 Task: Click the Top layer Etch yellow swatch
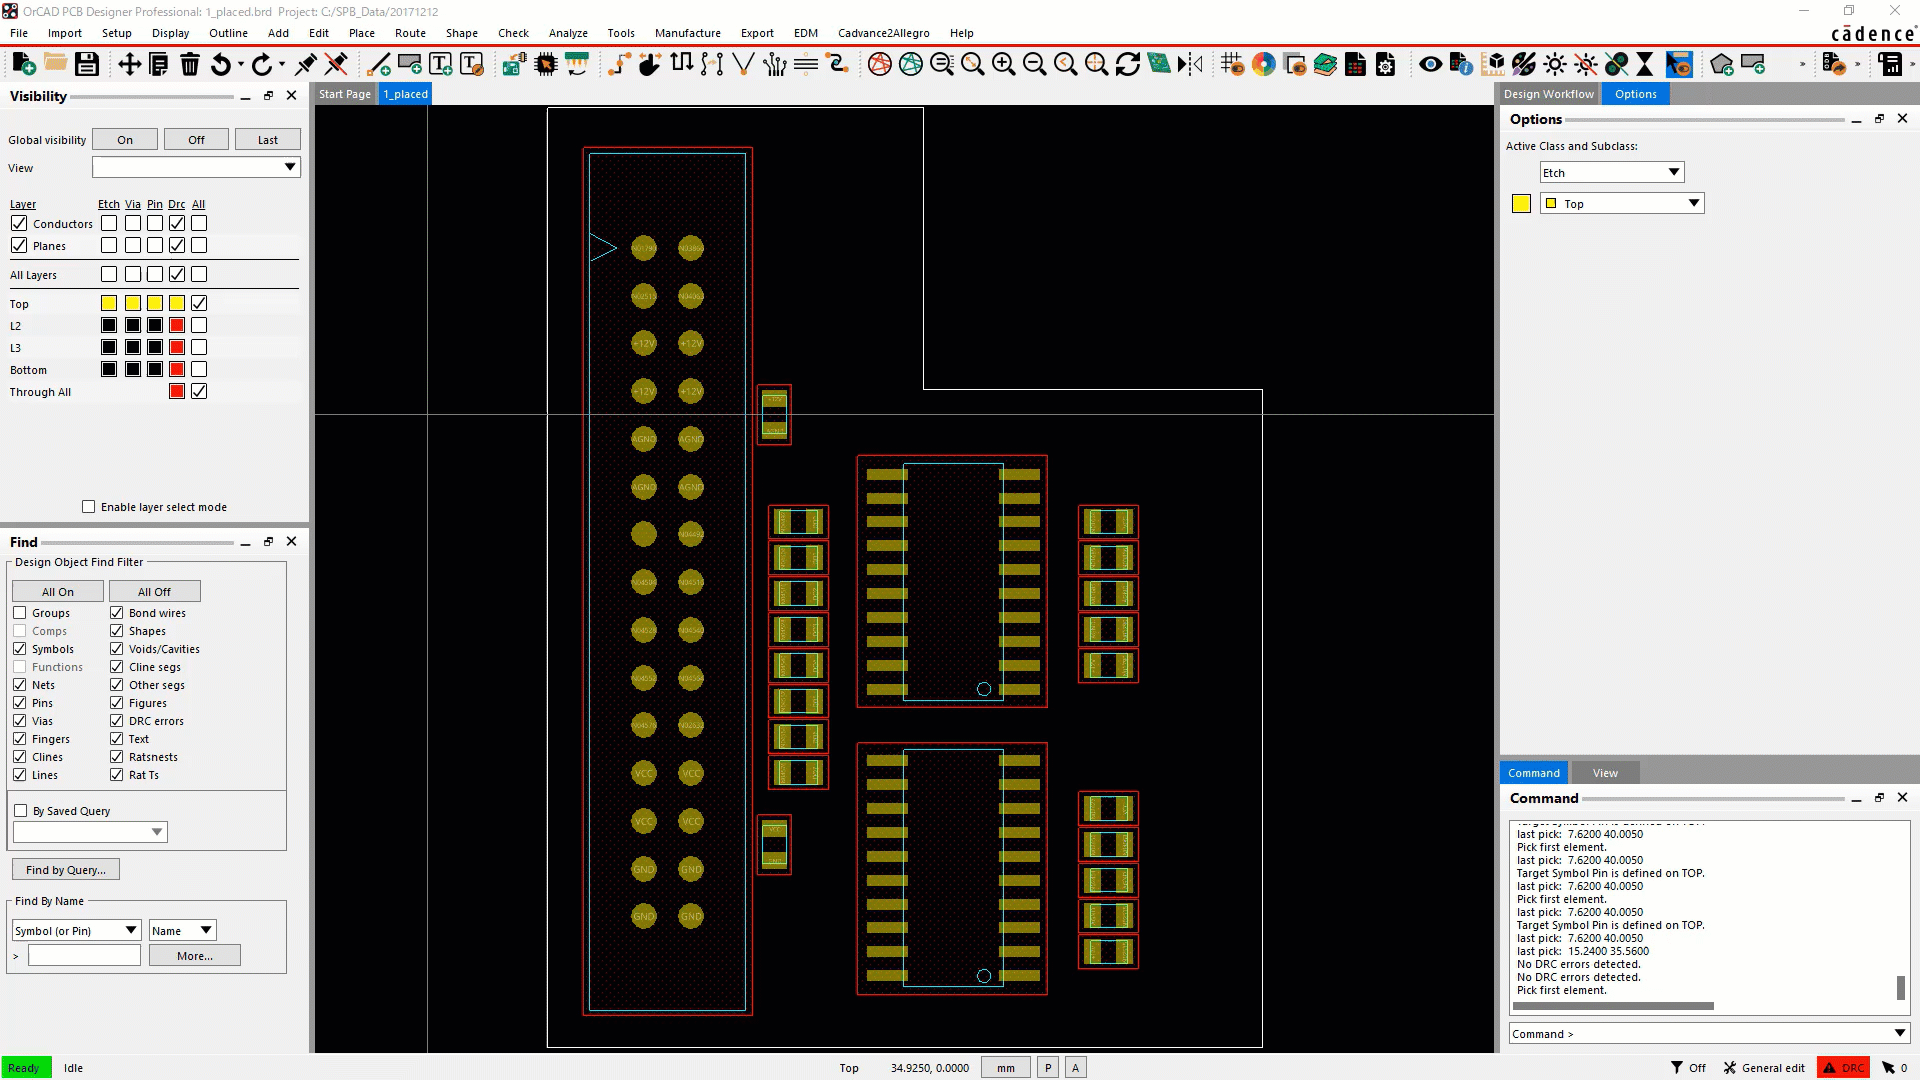tap(109, 303)
